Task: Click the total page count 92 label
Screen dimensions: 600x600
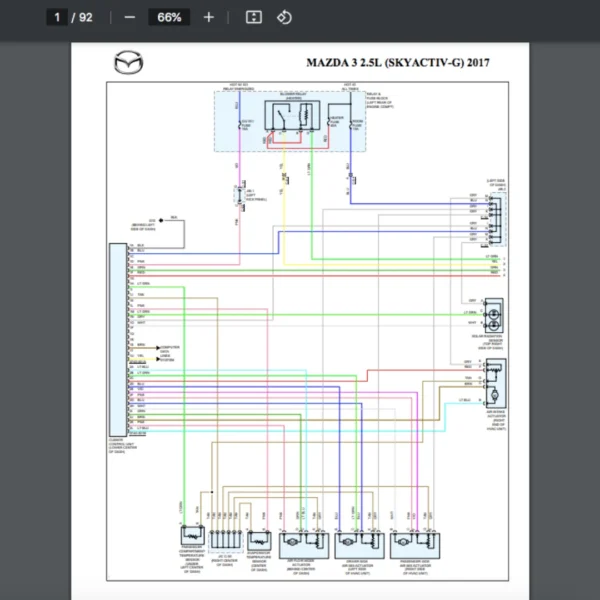Action: pyautogui.click(x=84, y=17)
